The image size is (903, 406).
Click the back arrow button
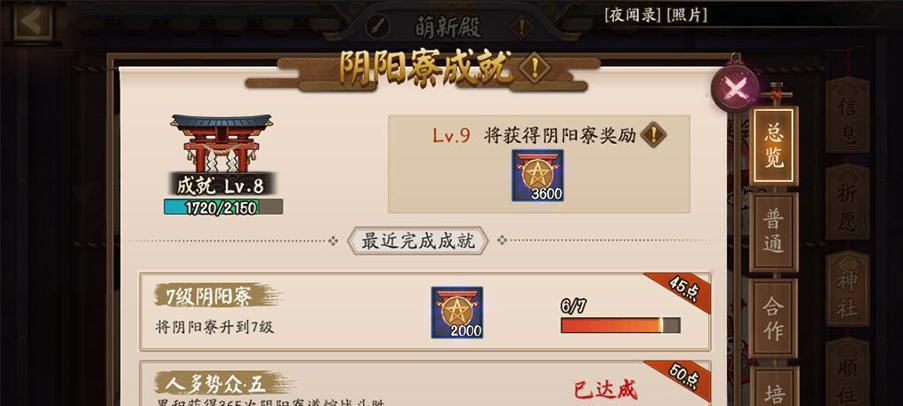[x=33, y=22]
